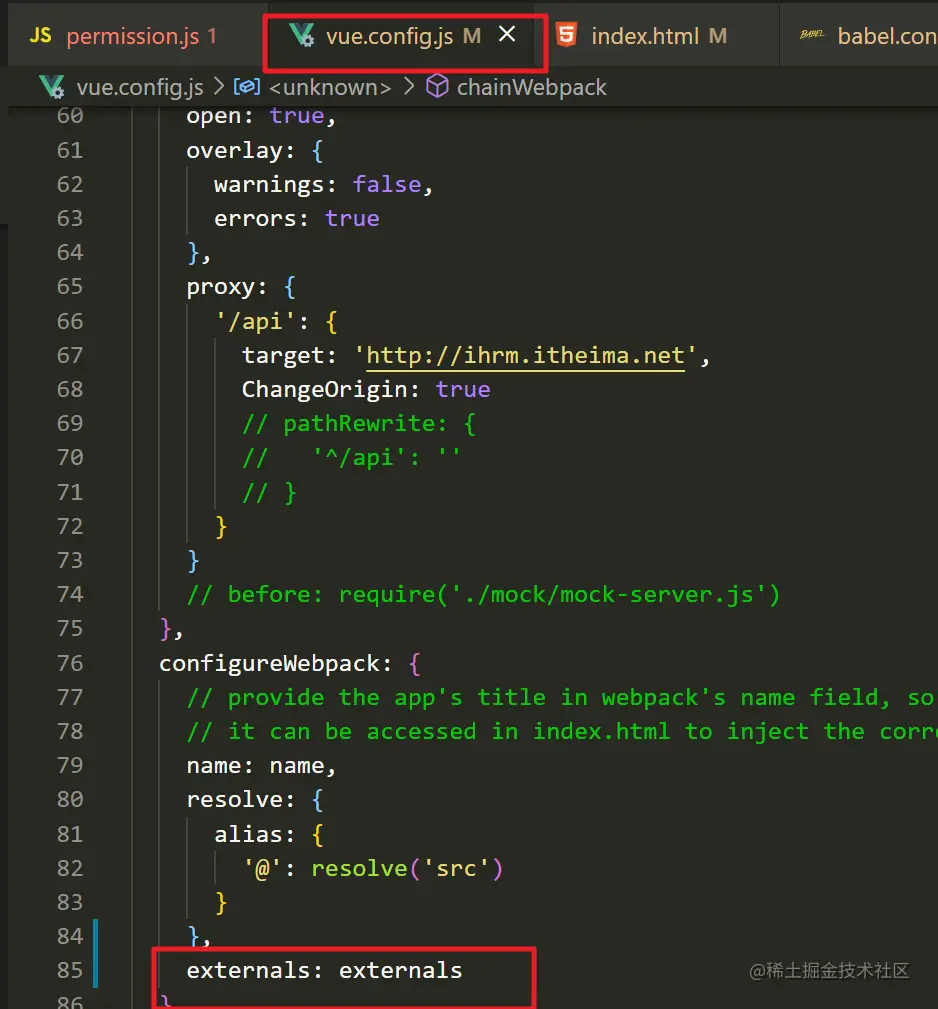Viewport: 938px width, 1009px height.
Task: Click the pathRewrite comment on line 69
Action: (358, 424)
